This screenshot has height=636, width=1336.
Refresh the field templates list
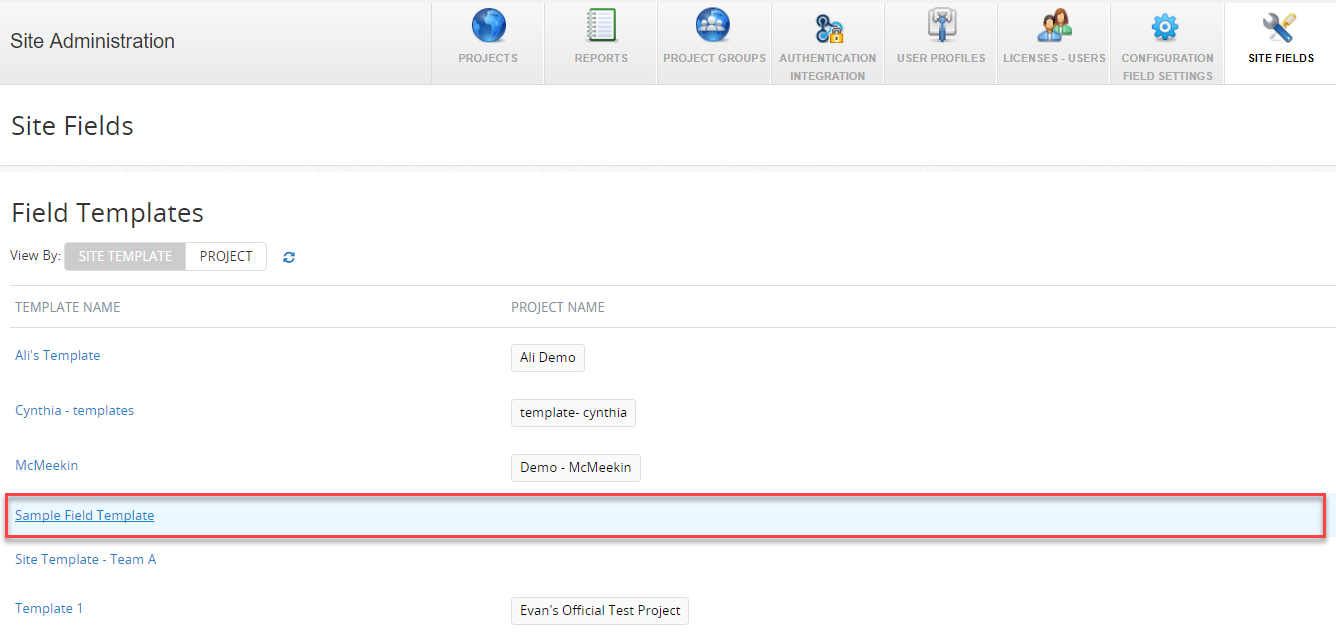point(289,257)
